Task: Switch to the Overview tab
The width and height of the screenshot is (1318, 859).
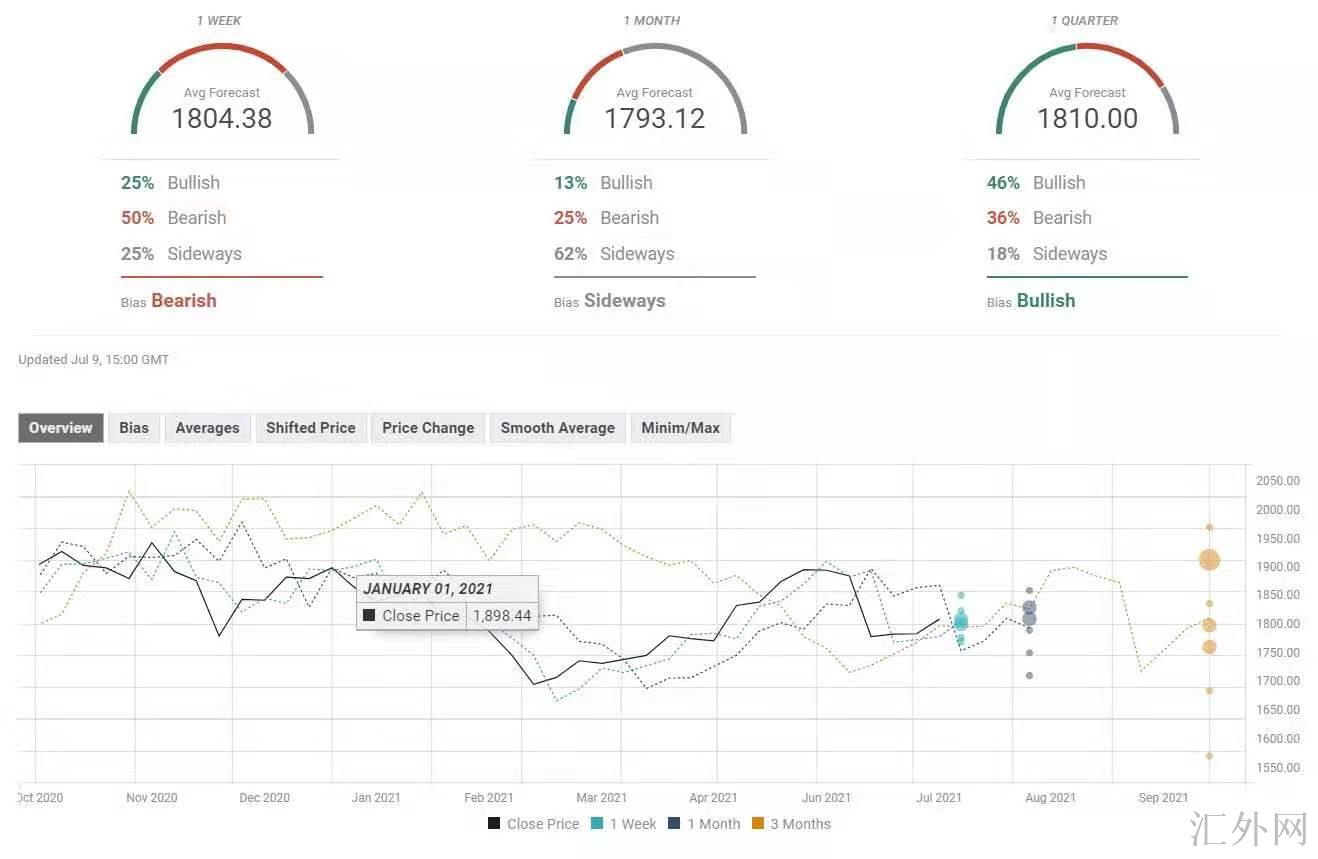Action: point(60,428)
